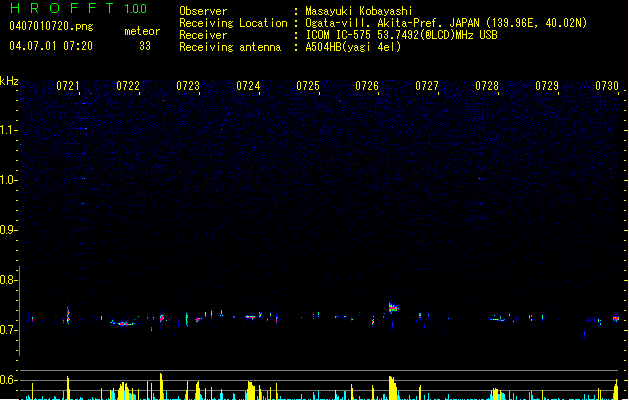
Task: Click the 0.8 frequency axis label
Action: coord(8,280)
